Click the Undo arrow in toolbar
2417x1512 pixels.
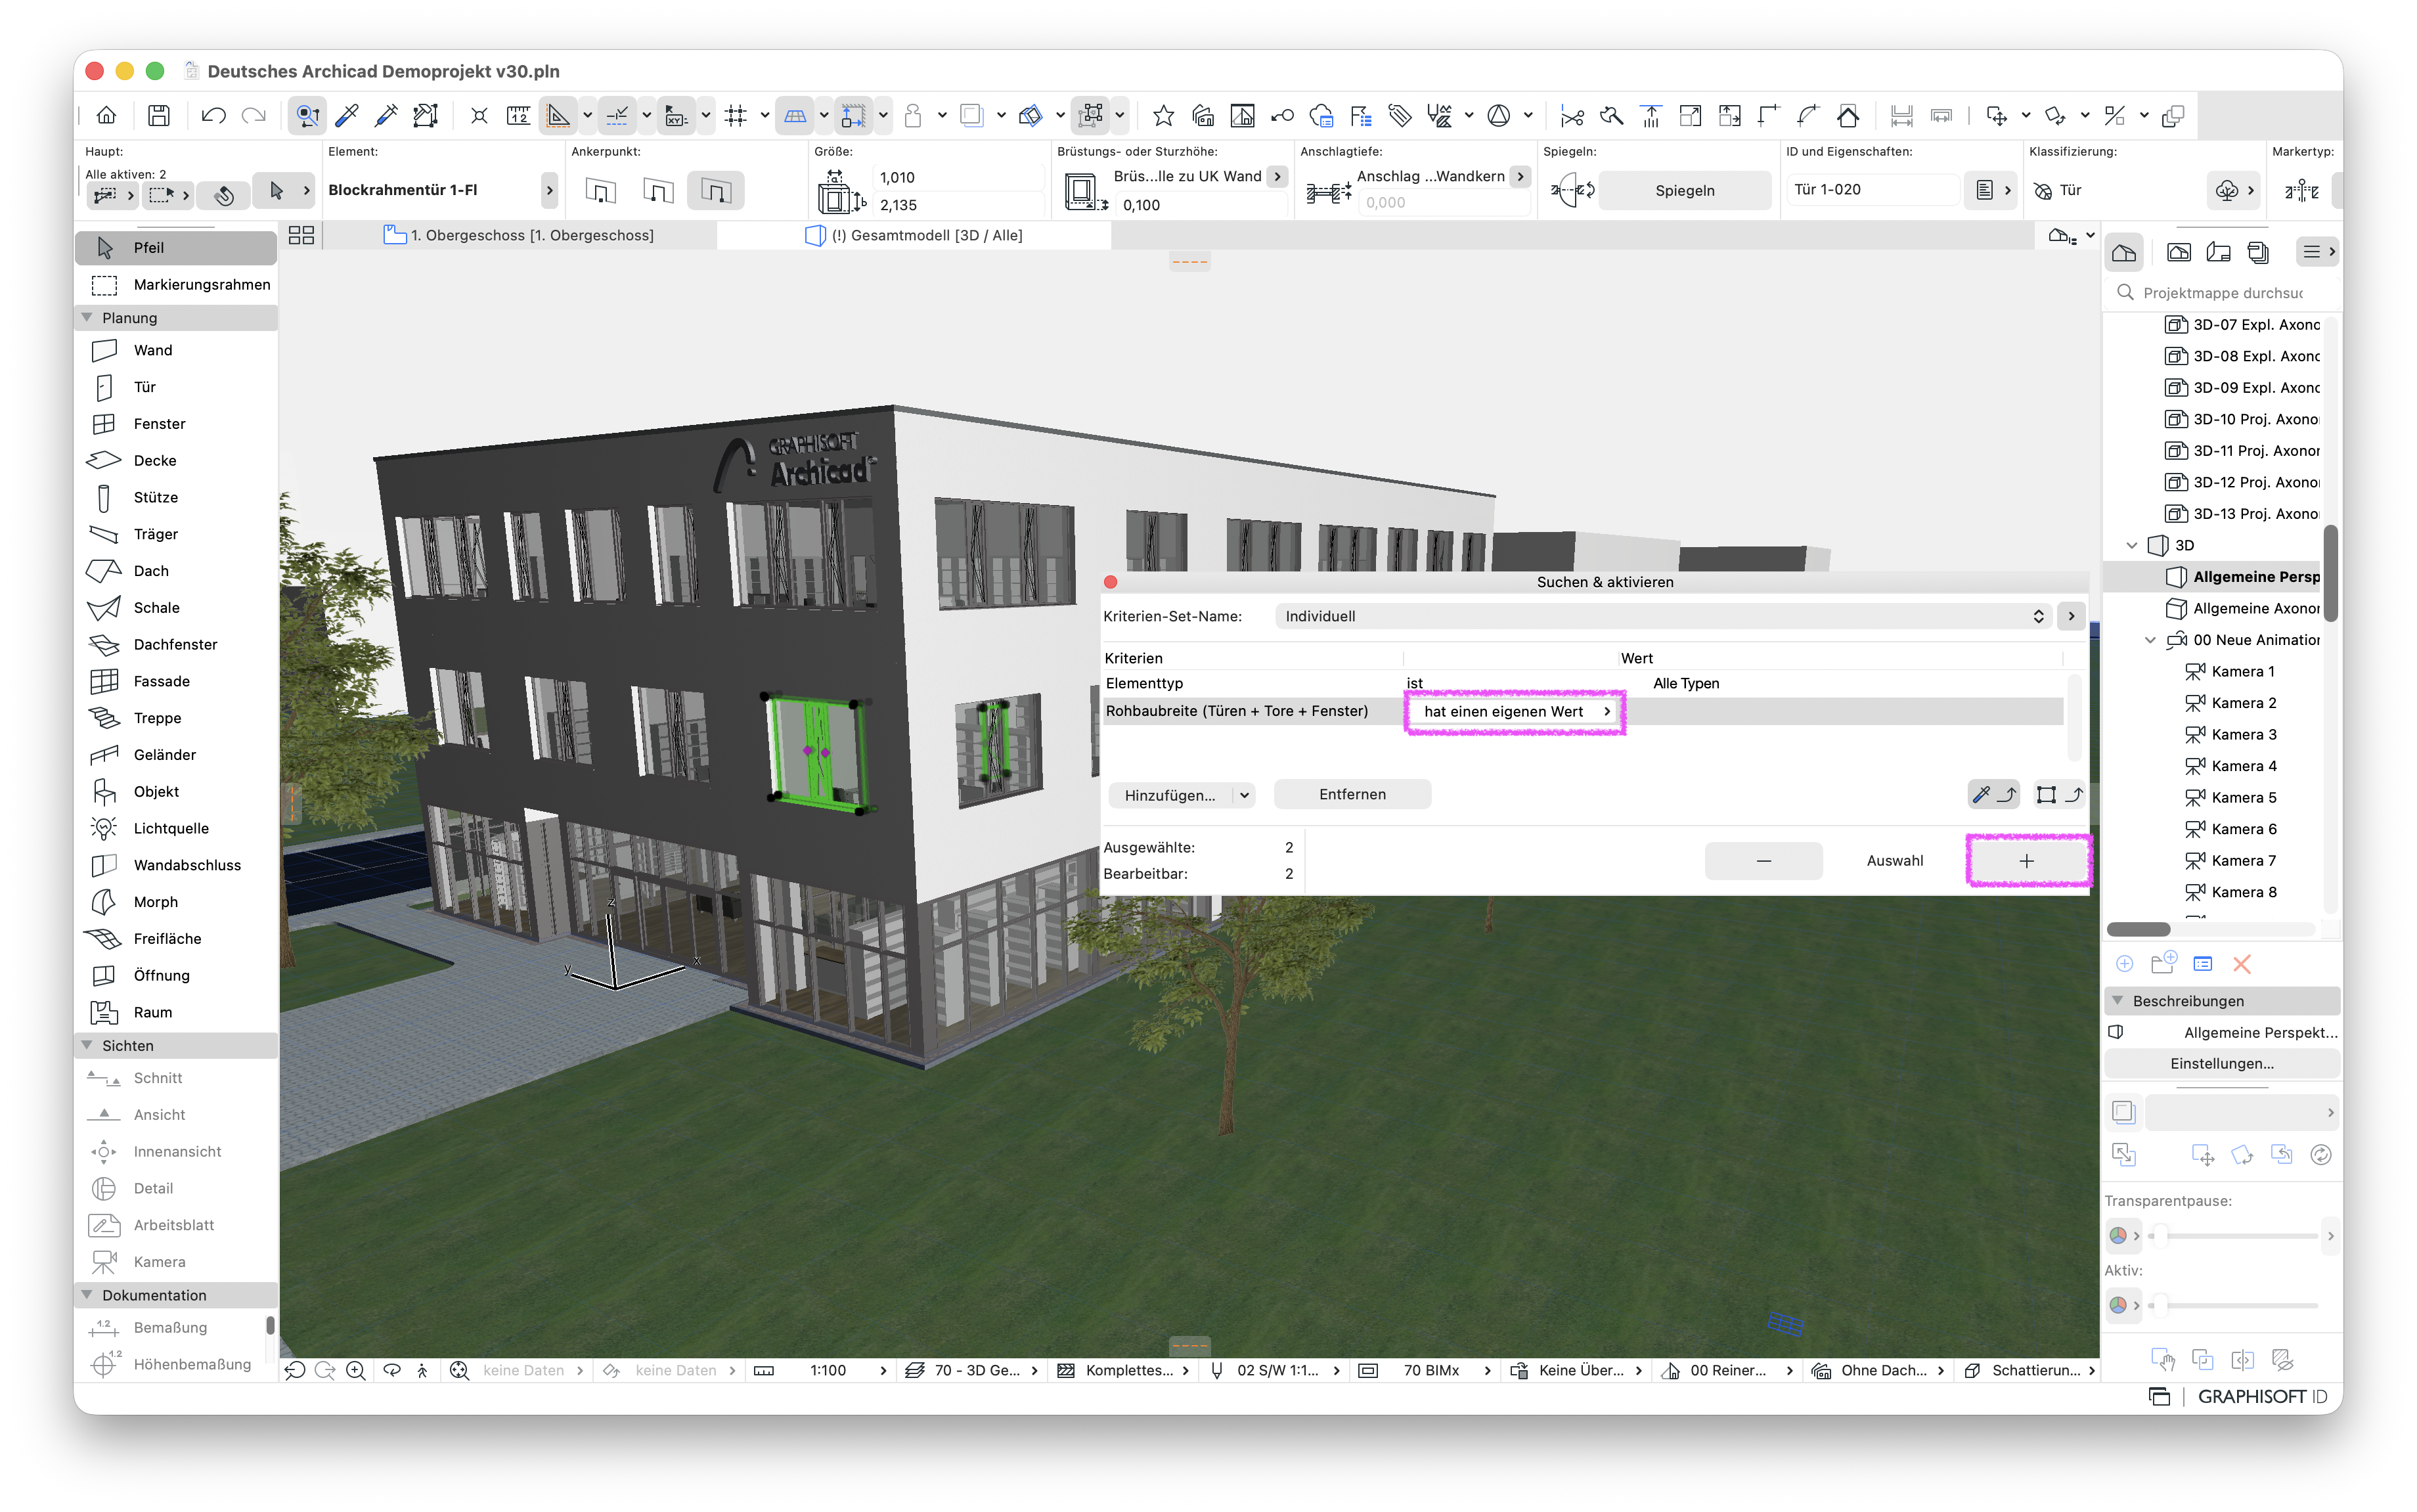tap(213, 116)
